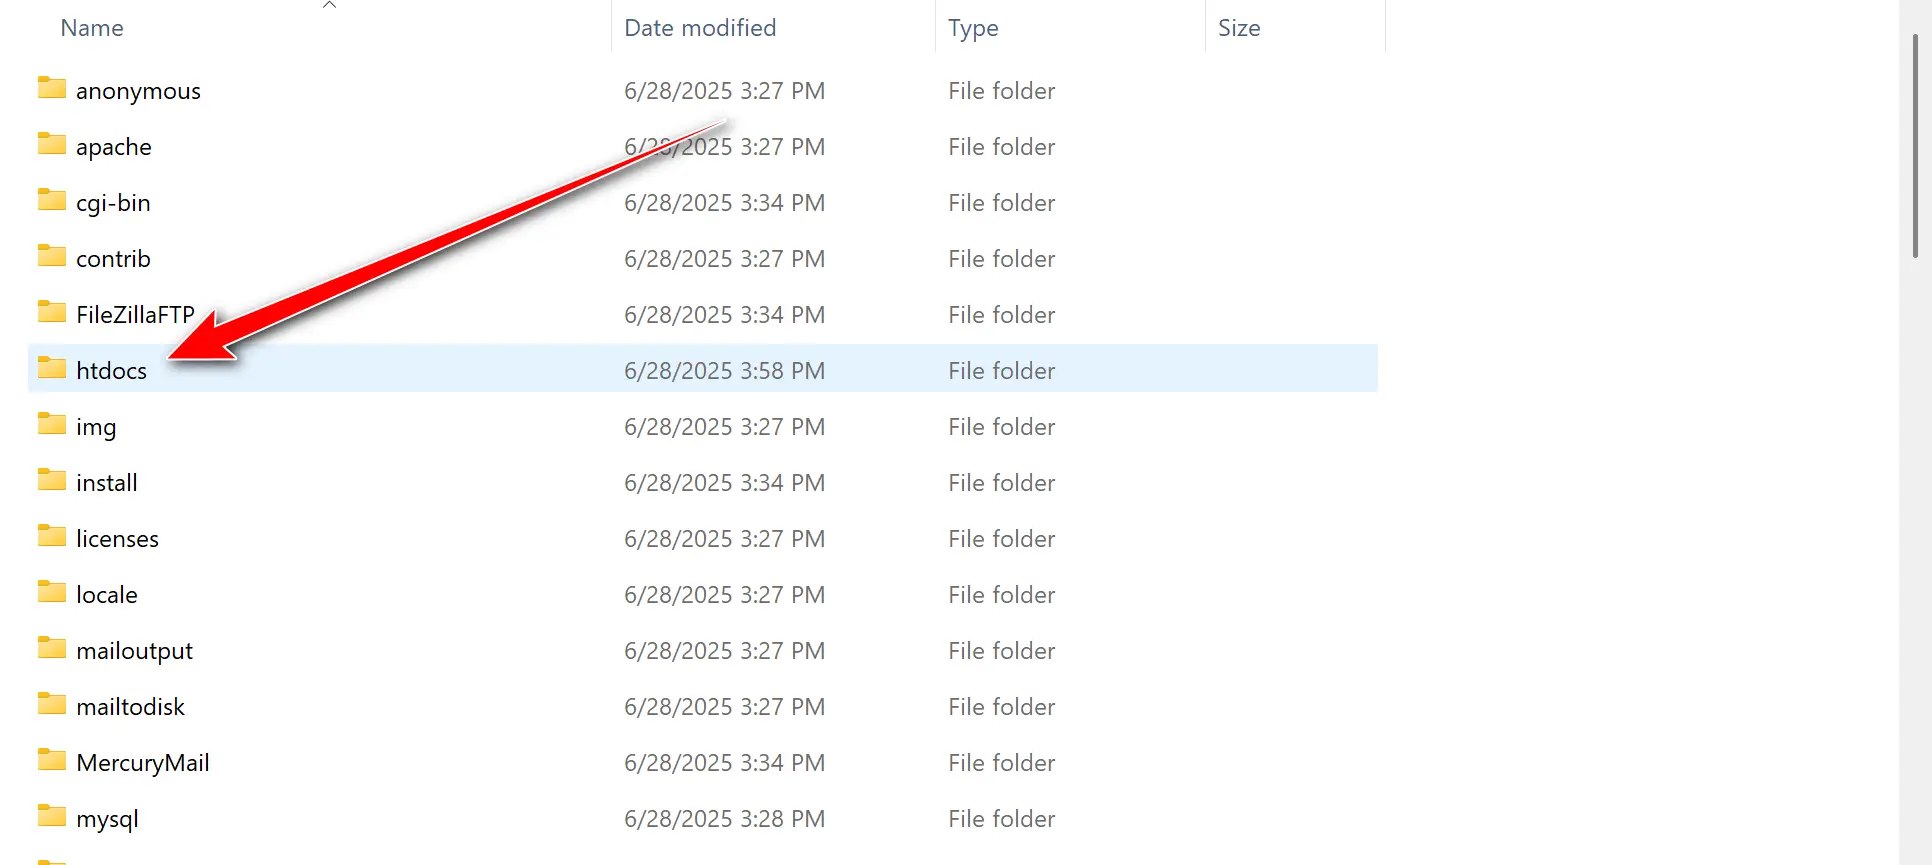Click the htdocs folder icon
The image size is (1932, 865).
pos(52,369)
